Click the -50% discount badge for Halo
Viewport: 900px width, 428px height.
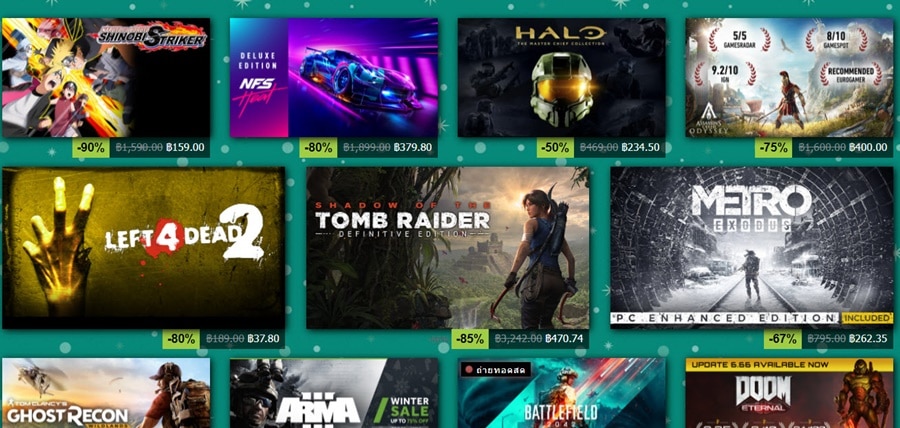[x=555, y=147]
